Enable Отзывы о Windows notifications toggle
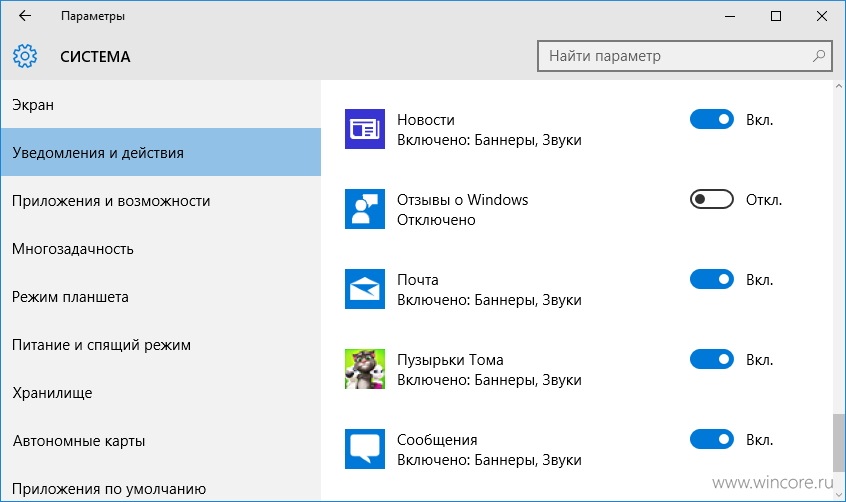 712,199
